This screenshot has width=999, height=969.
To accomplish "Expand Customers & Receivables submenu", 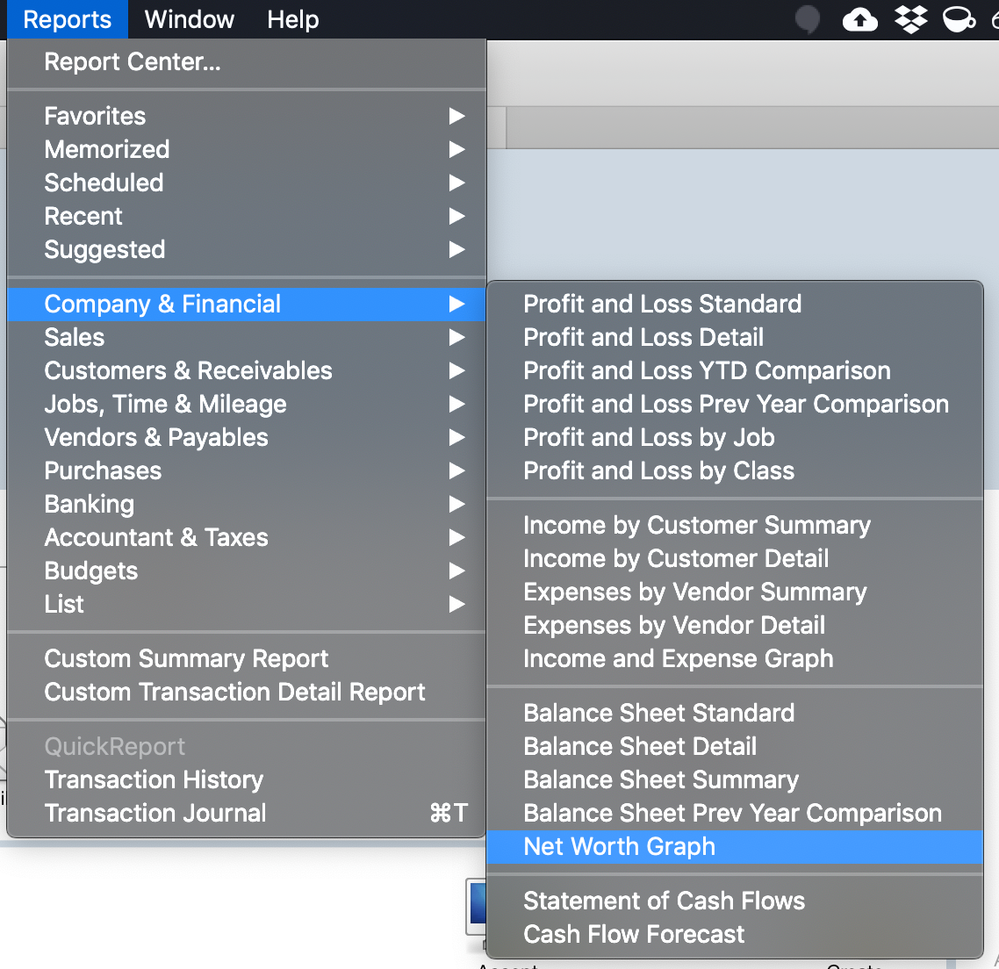I will [x=247, y=371].
